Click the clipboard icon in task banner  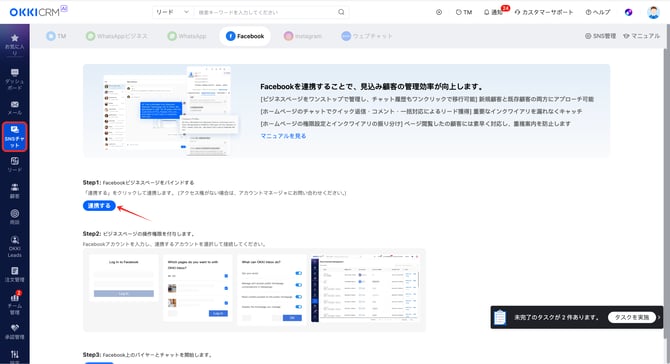point(500,317)
